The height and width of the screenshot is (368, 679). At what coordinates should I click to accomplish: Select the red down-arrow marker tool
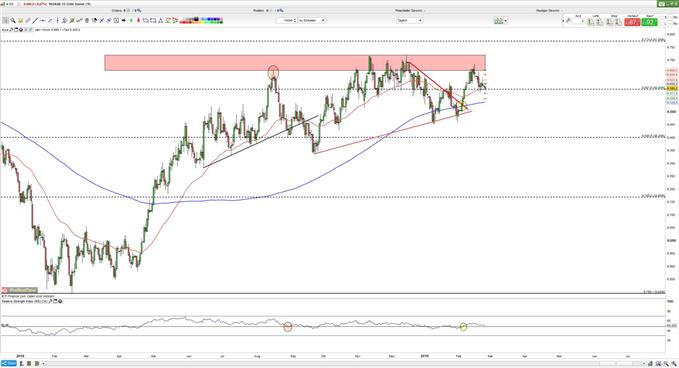pos(139,20)
